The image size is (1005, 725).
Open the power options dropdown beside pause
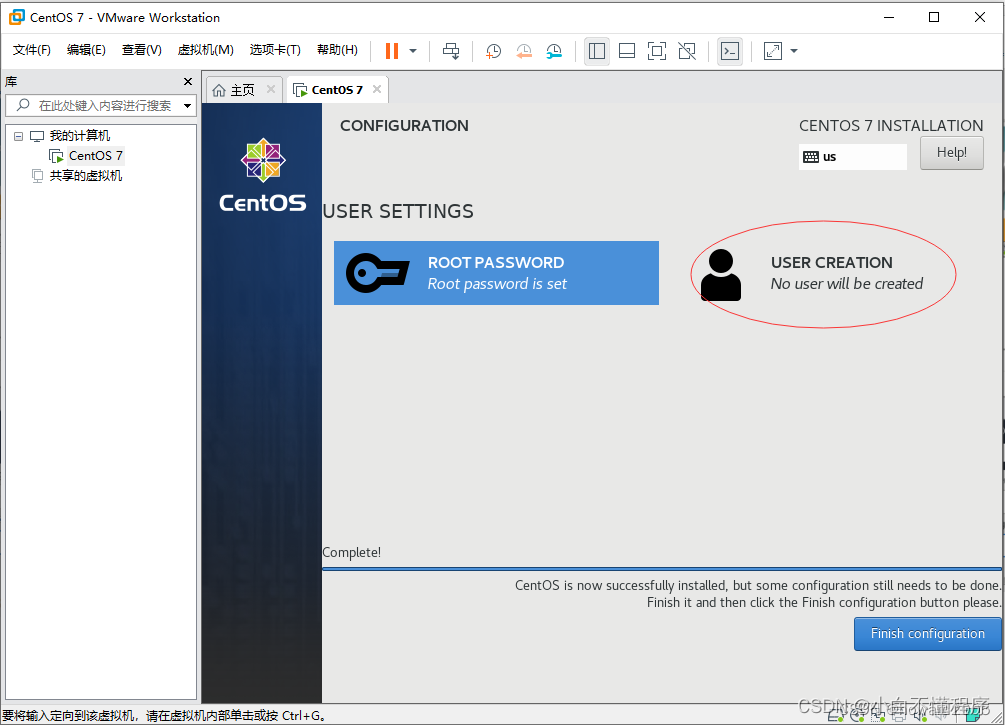413,51
